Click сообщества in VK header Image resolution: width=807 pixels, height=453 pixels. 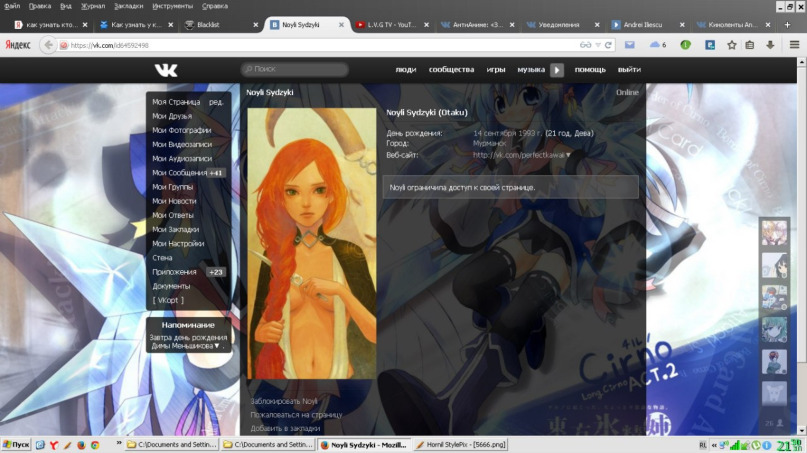click(451, 69)
